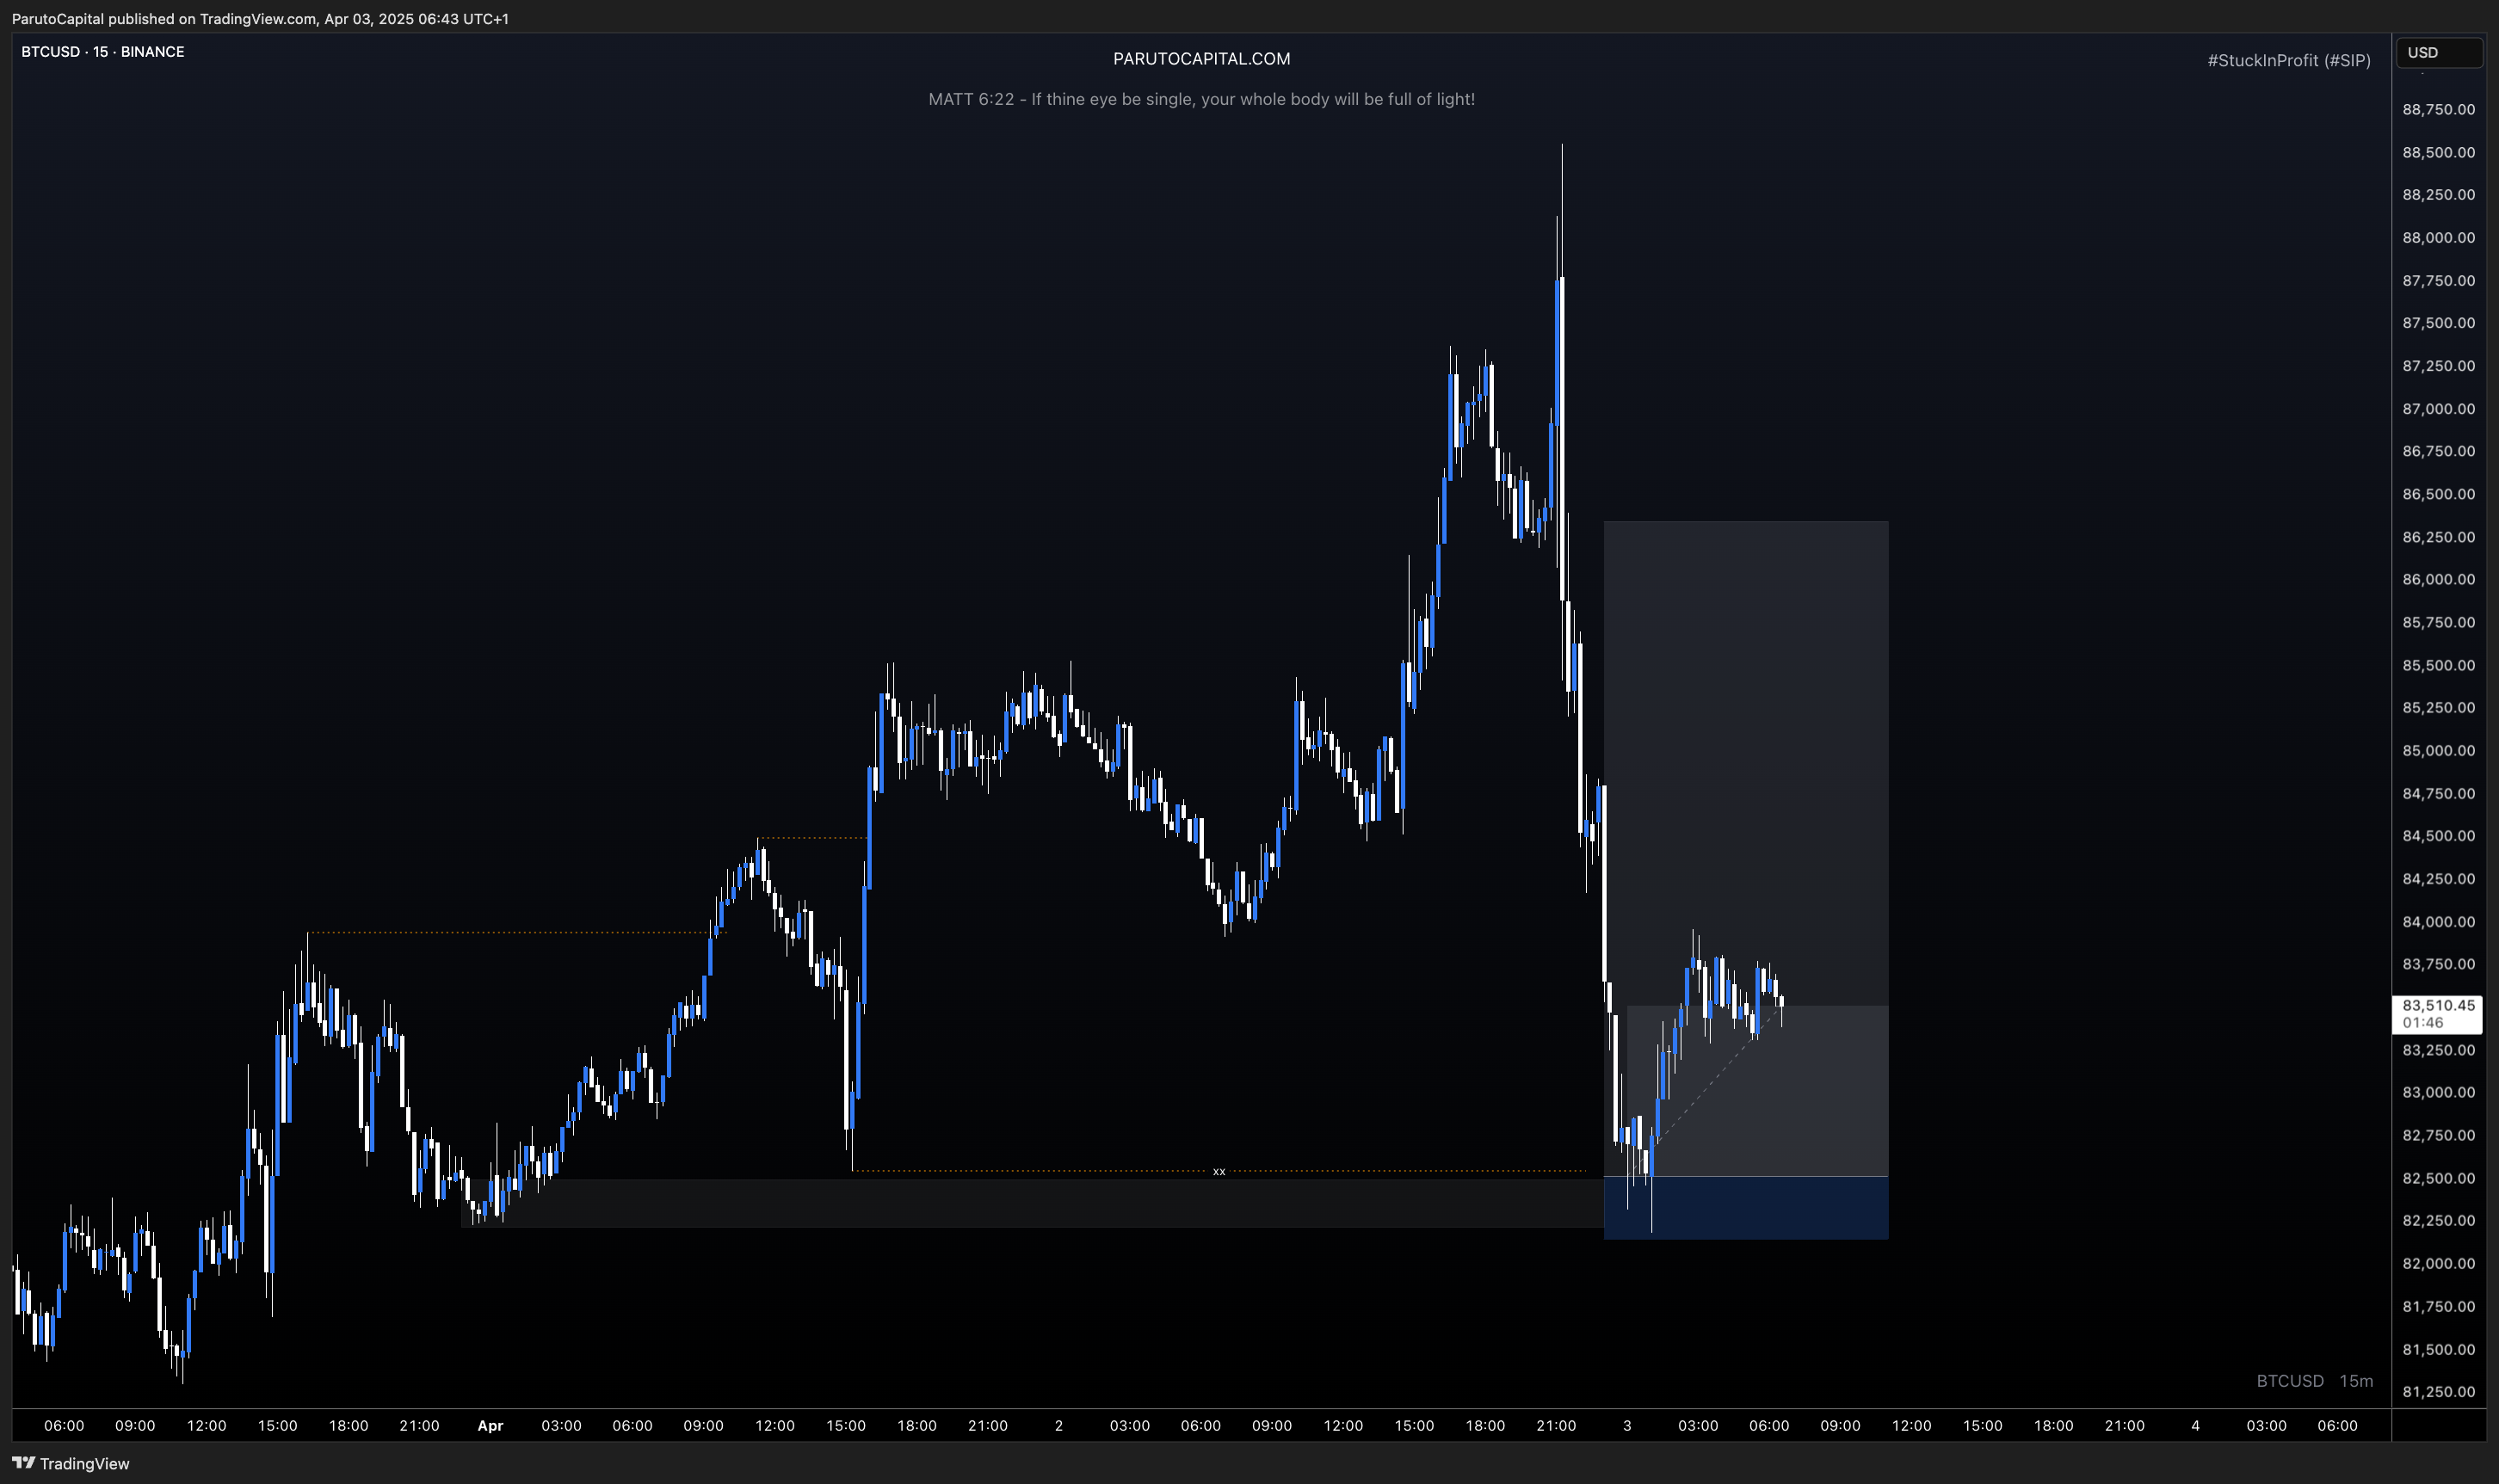Click the 88,000.00 price axis label
This screenshot has height=1484, width=2499.
click(x=2438, y=237)
